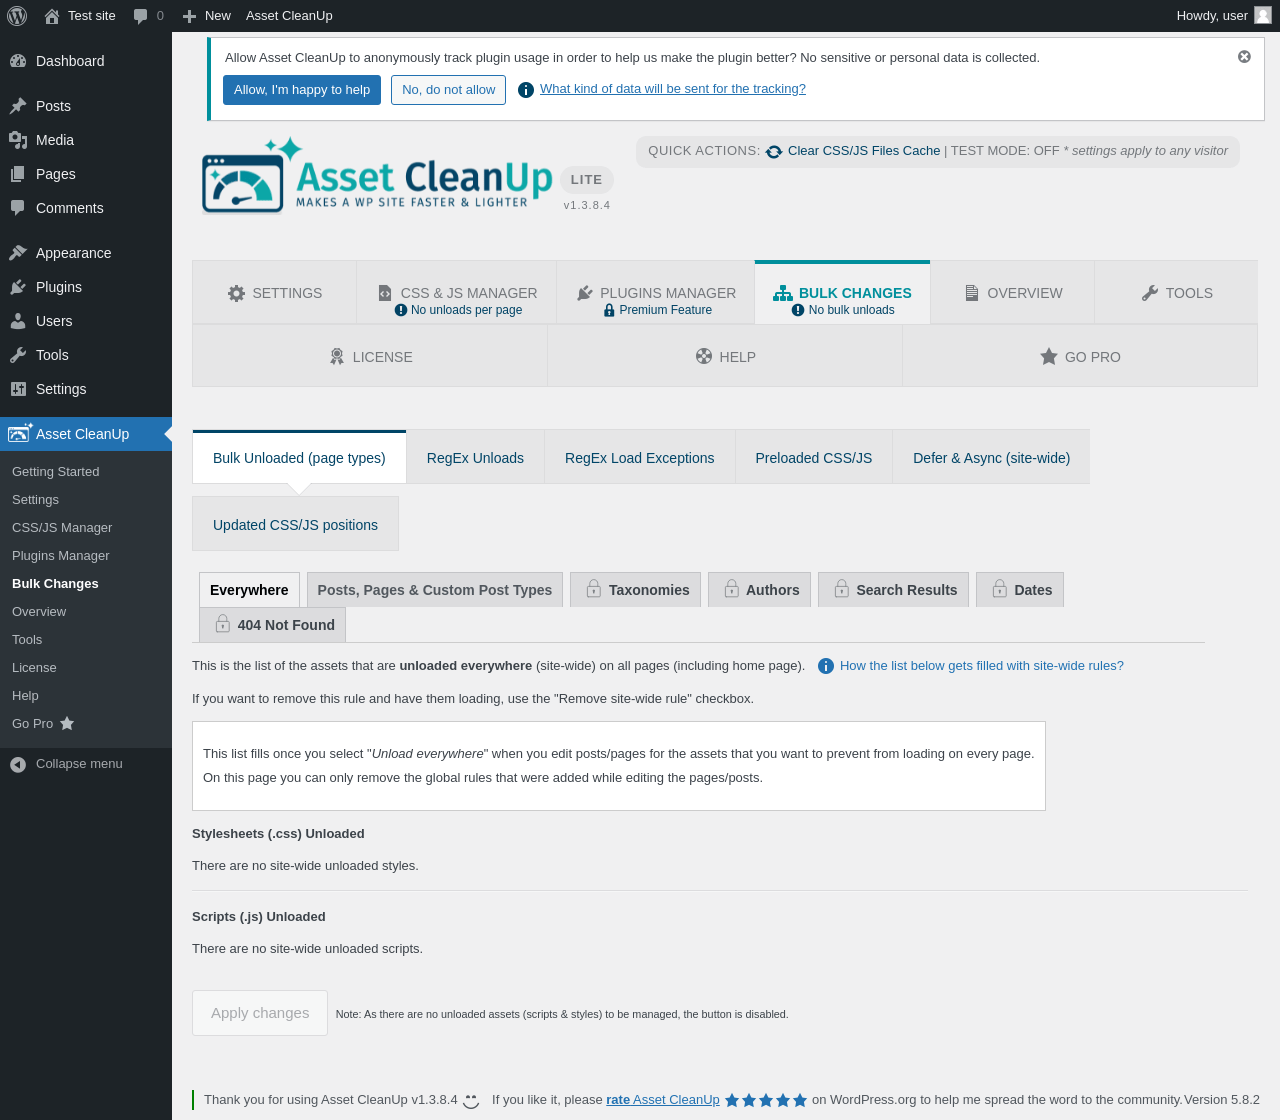1280x1120 pixels.
Task: Open the License tab
Action: (x=370, y=357)
